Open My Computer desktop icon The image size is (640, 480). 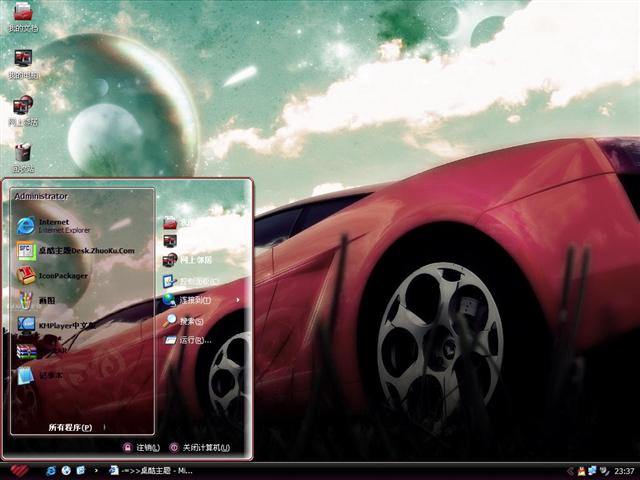[x=23, y=63]
